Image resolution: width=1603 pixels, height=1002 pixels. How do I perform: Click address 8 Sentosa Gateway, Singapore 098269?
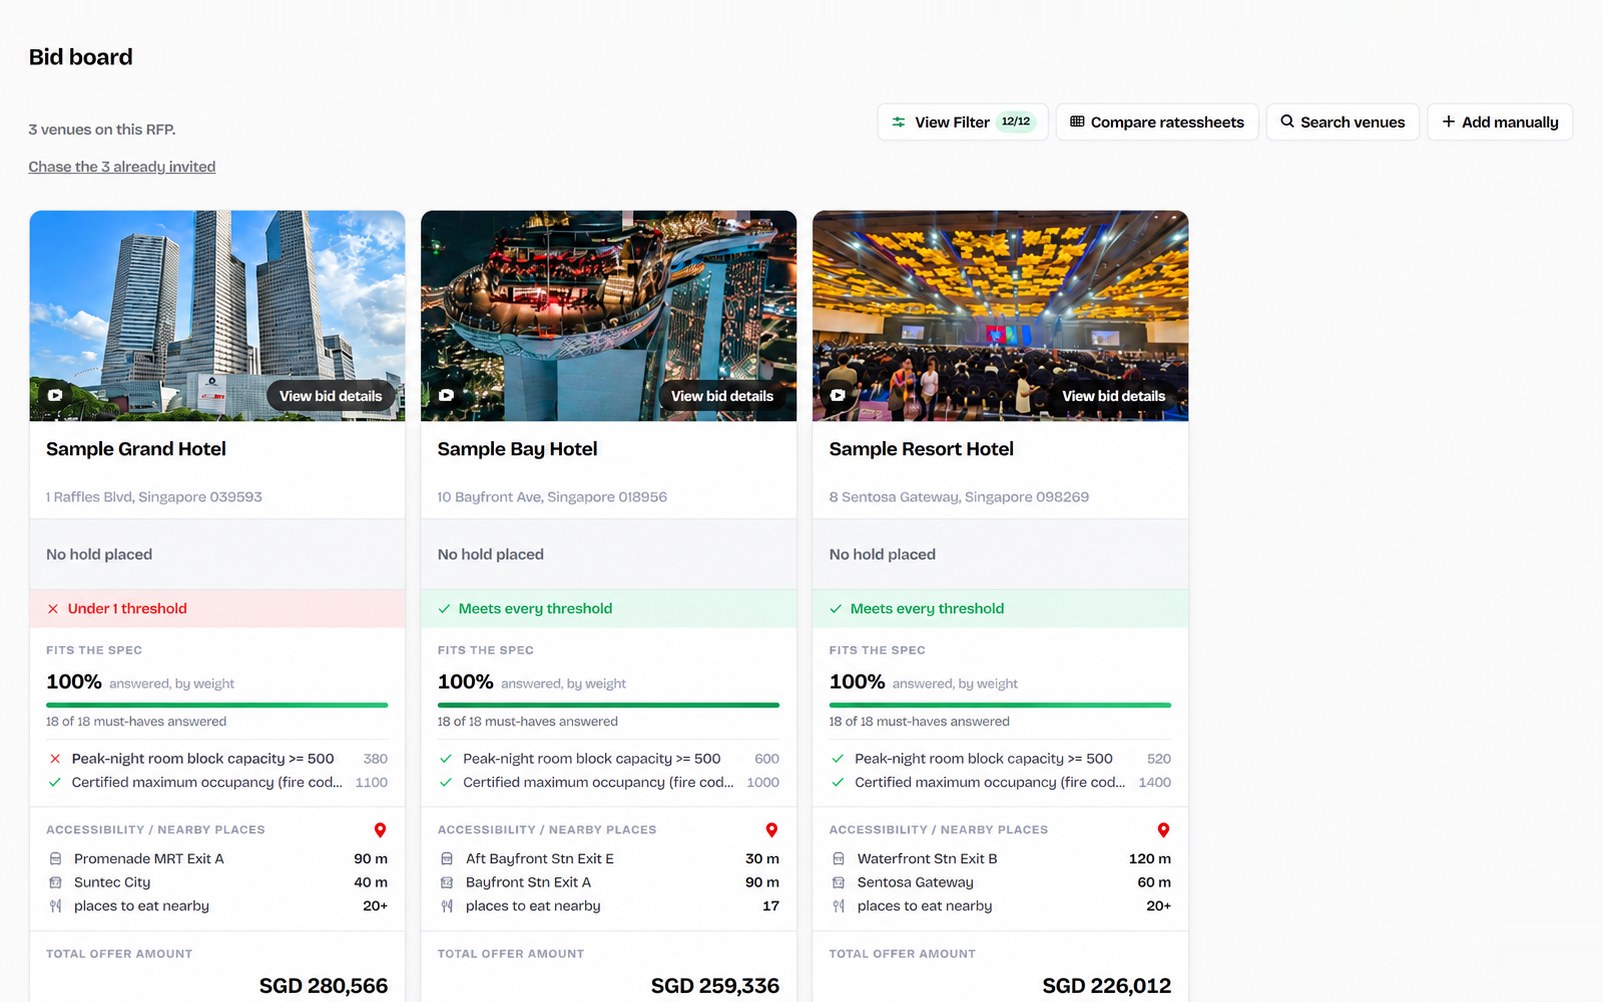point(959,497)
